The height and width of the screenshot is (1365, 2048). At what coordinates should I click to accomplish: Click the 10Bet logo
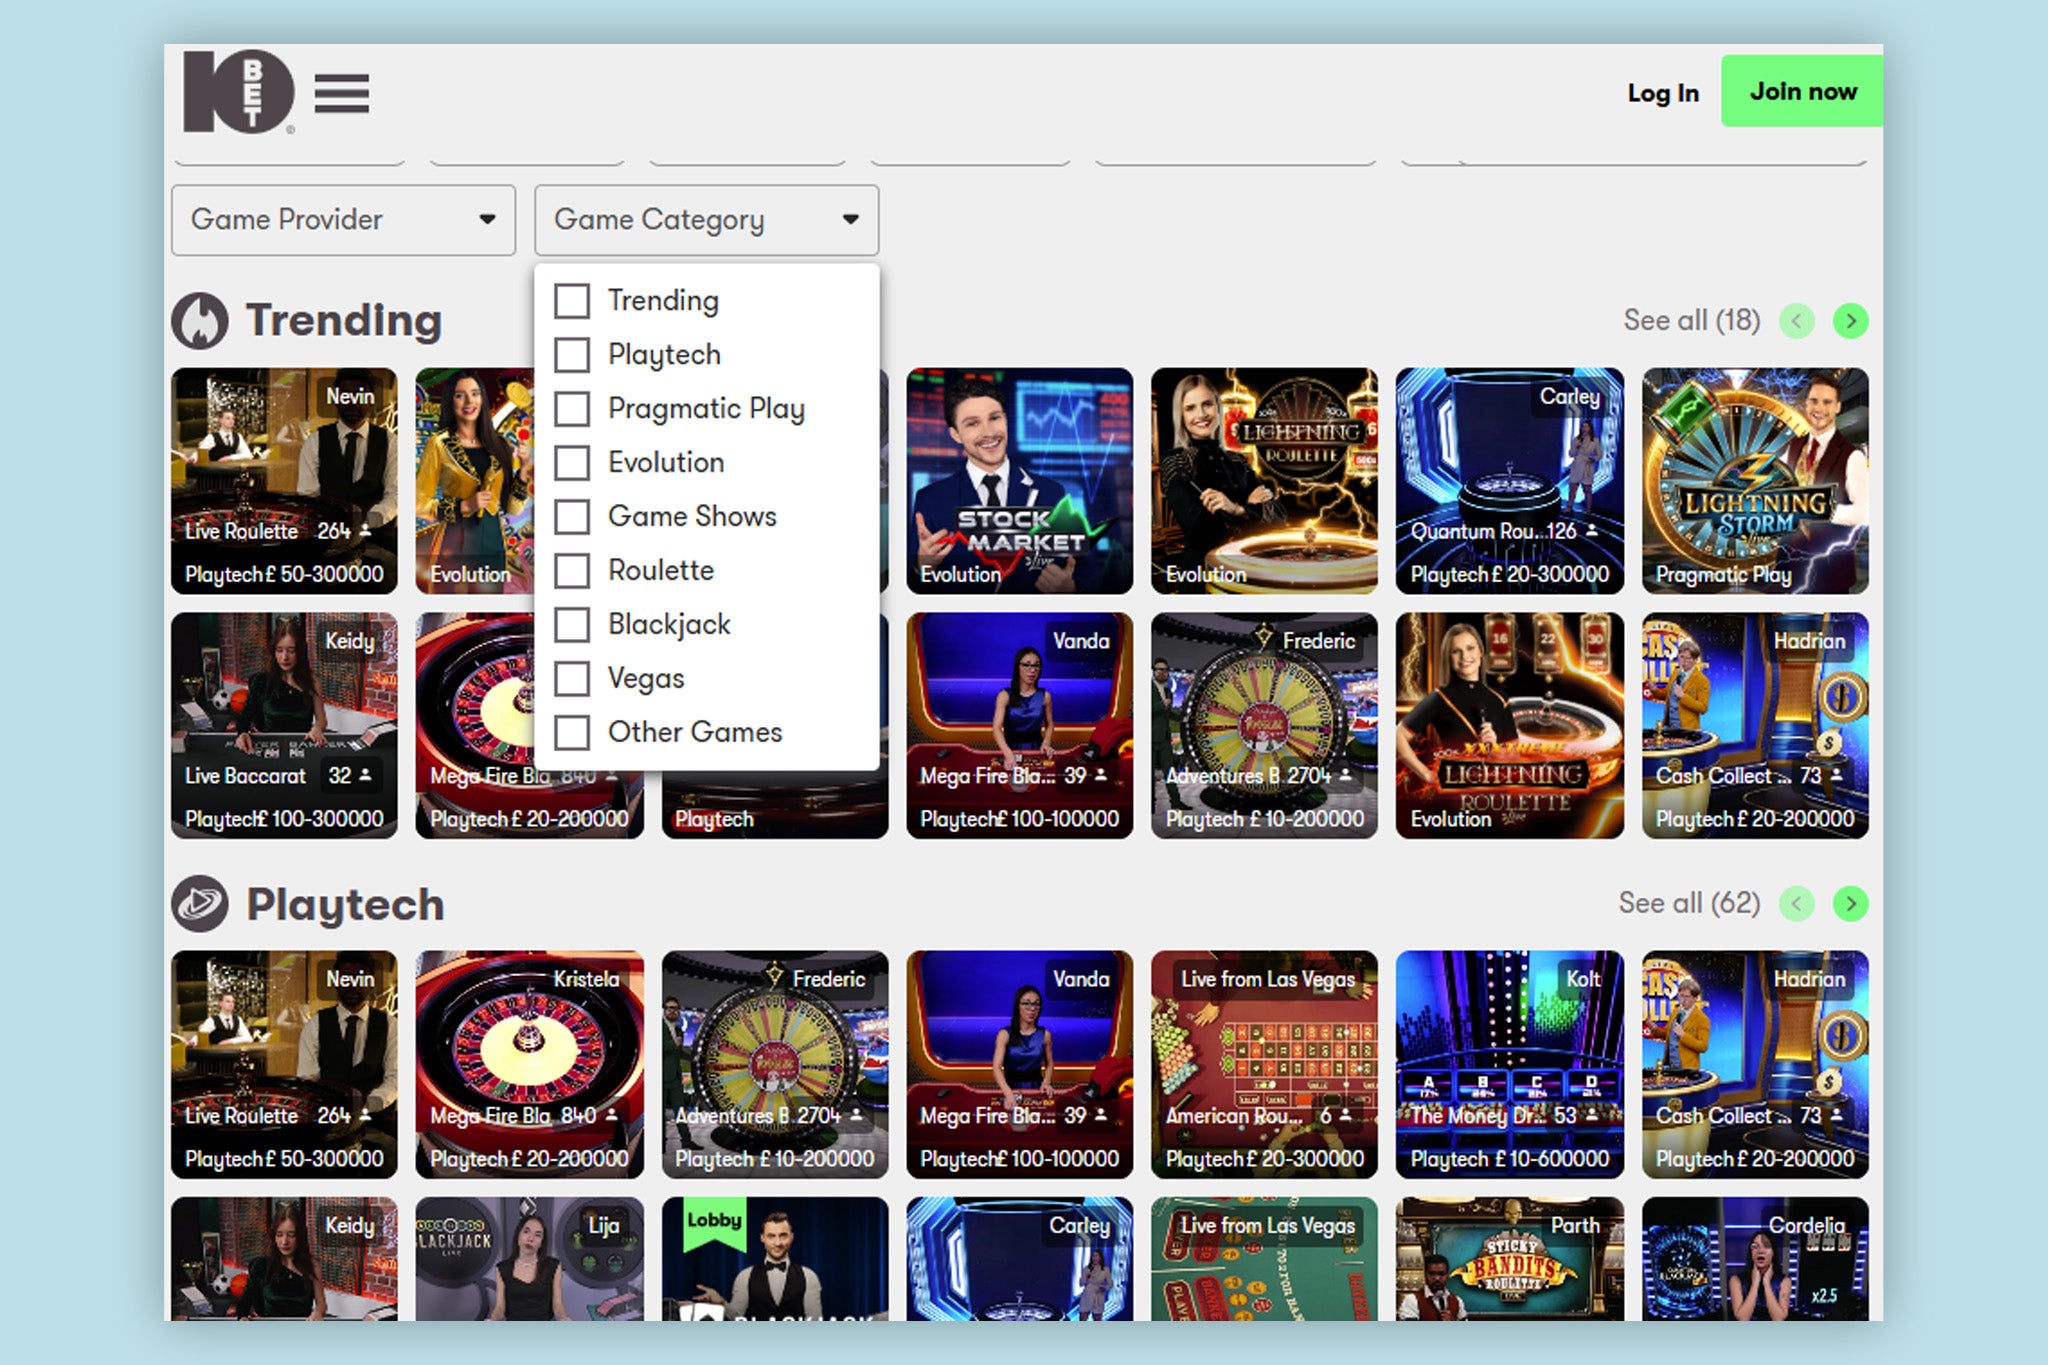tap(239, 91)
